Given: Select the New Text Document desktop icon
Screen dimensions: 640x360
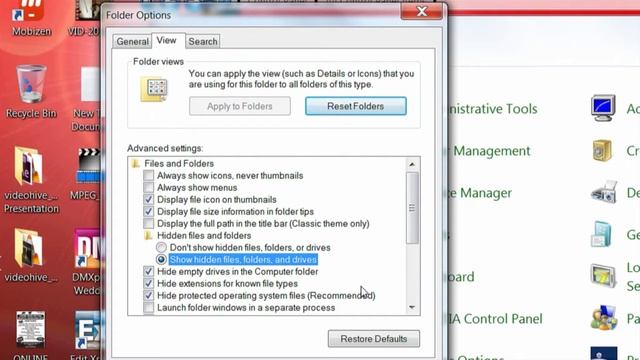Looking at the screenshot, I should [x=90, y=84].
